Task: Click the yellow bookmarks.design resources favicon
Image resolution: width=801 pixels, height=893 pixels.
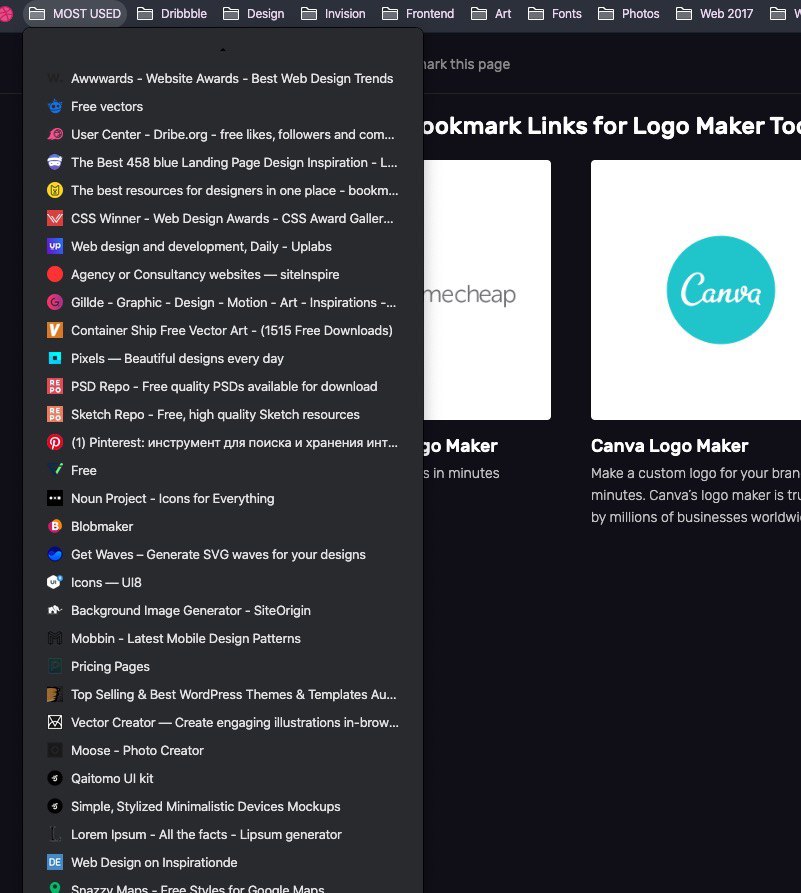Action: pos(55,190)
